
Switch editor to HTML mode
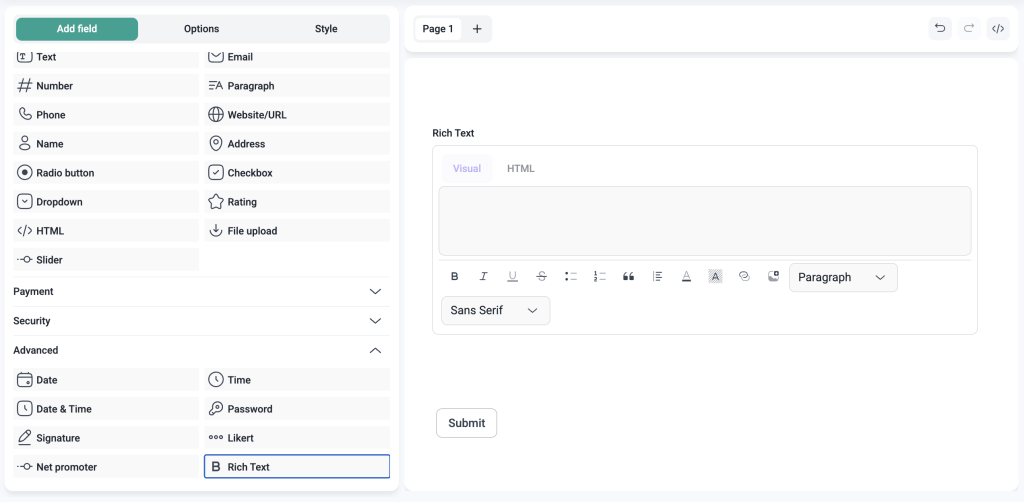[x=520, y=168]
